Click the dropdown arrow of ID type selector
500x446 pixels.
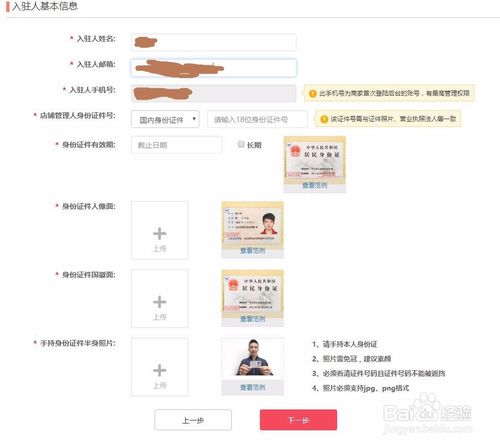(194, 119)
